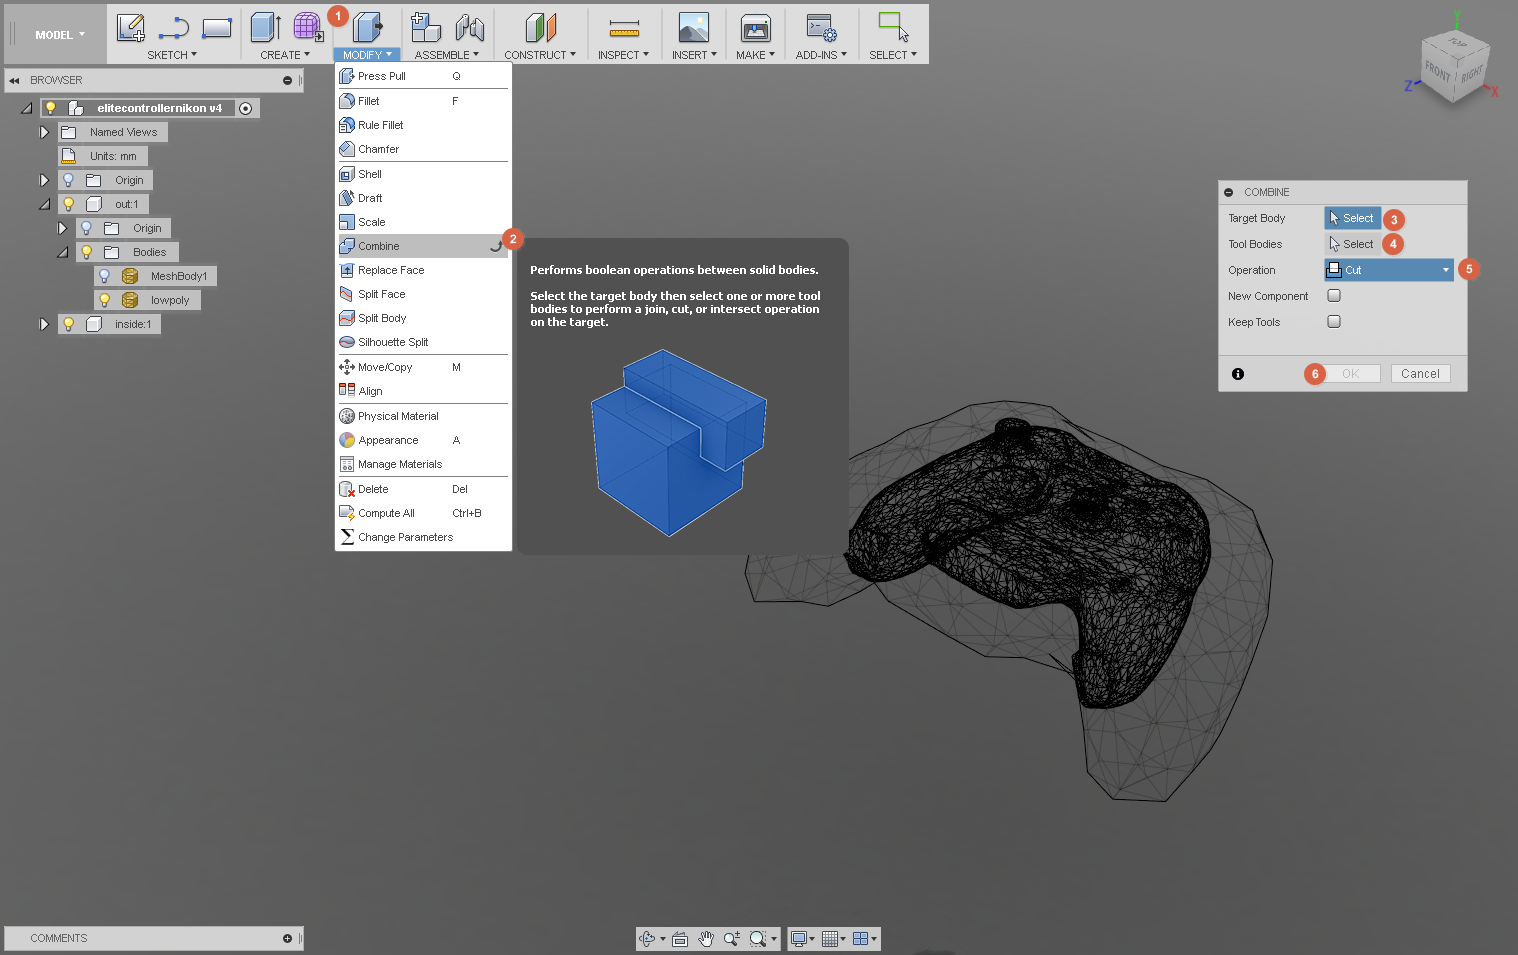Click Cancel in Combine dialog
This screenshot has height=955, width=1518.
click(x=1420, y=374)
